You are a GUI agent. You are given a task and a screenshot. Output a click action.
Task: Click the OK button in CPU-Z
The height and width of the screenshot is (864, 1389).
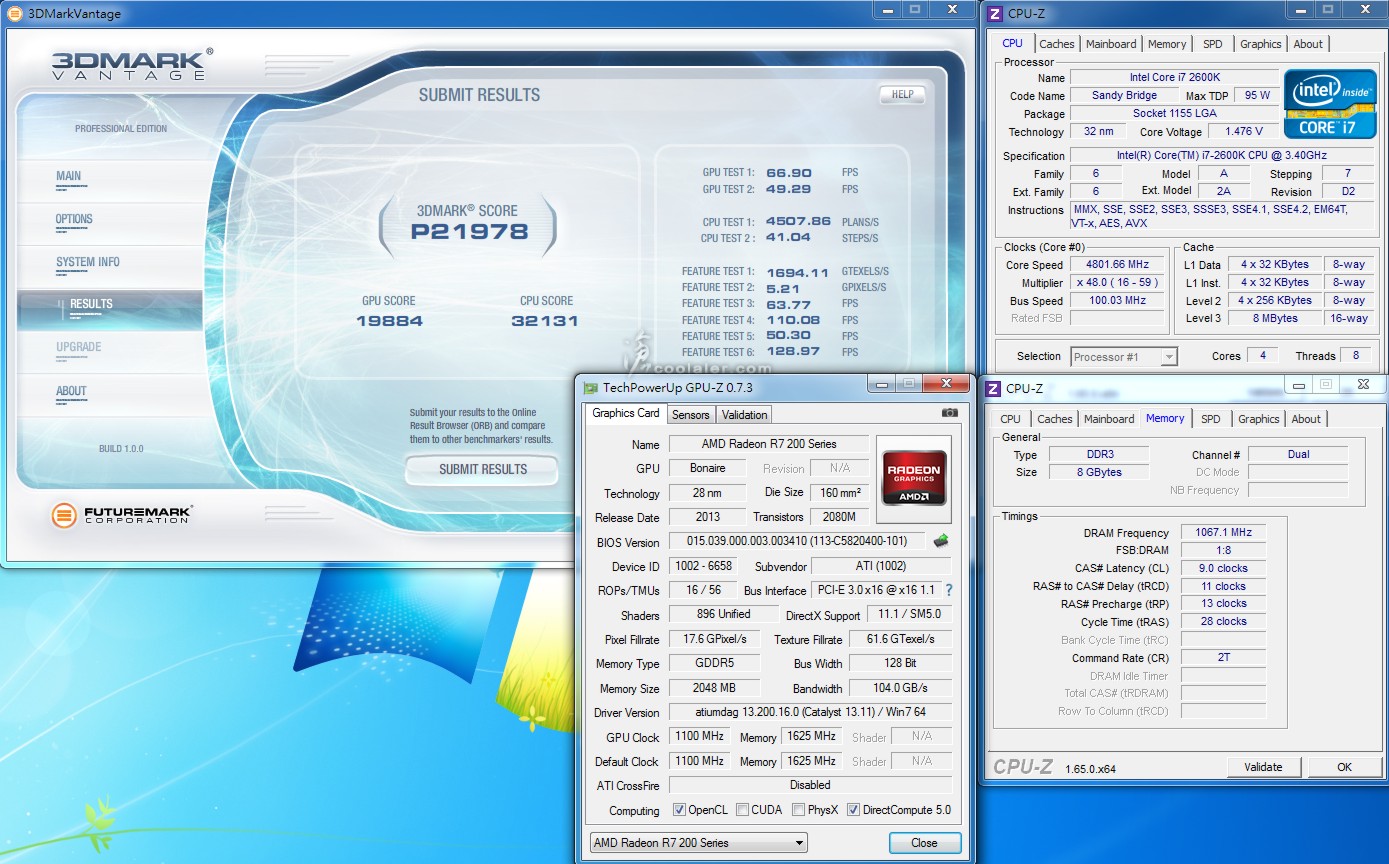pyautogui.click(x=1344, y=767)
